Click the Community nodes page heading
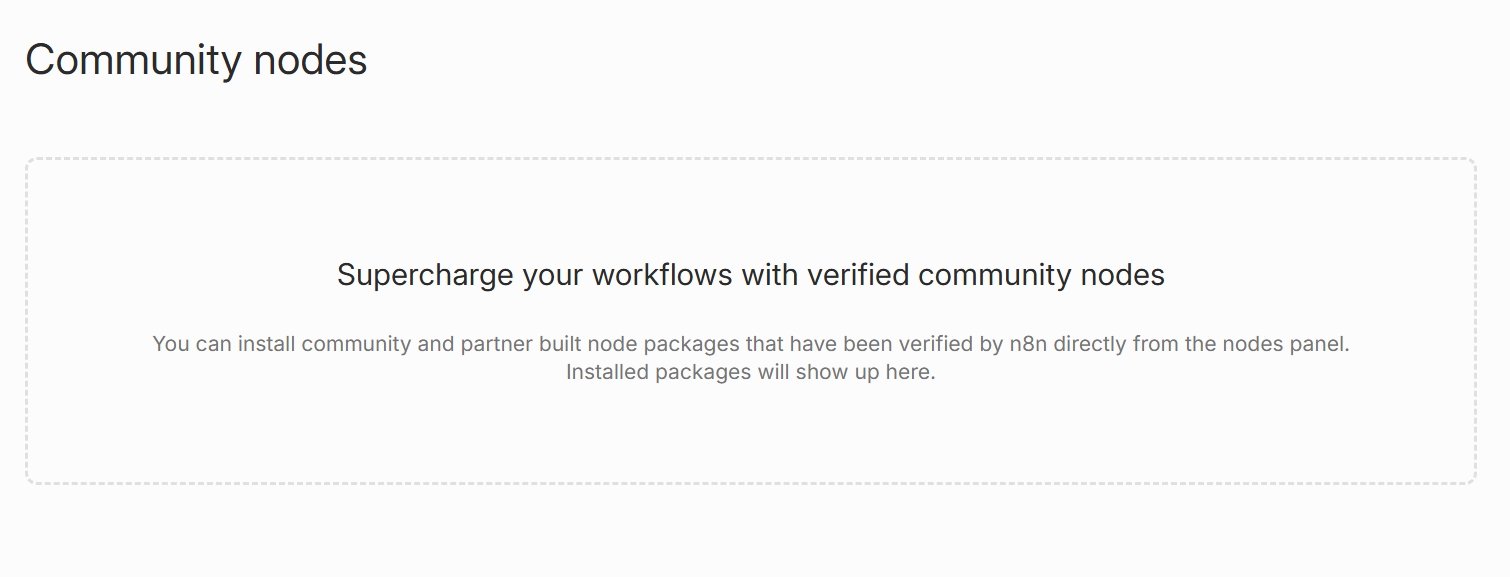 point(196,60)
